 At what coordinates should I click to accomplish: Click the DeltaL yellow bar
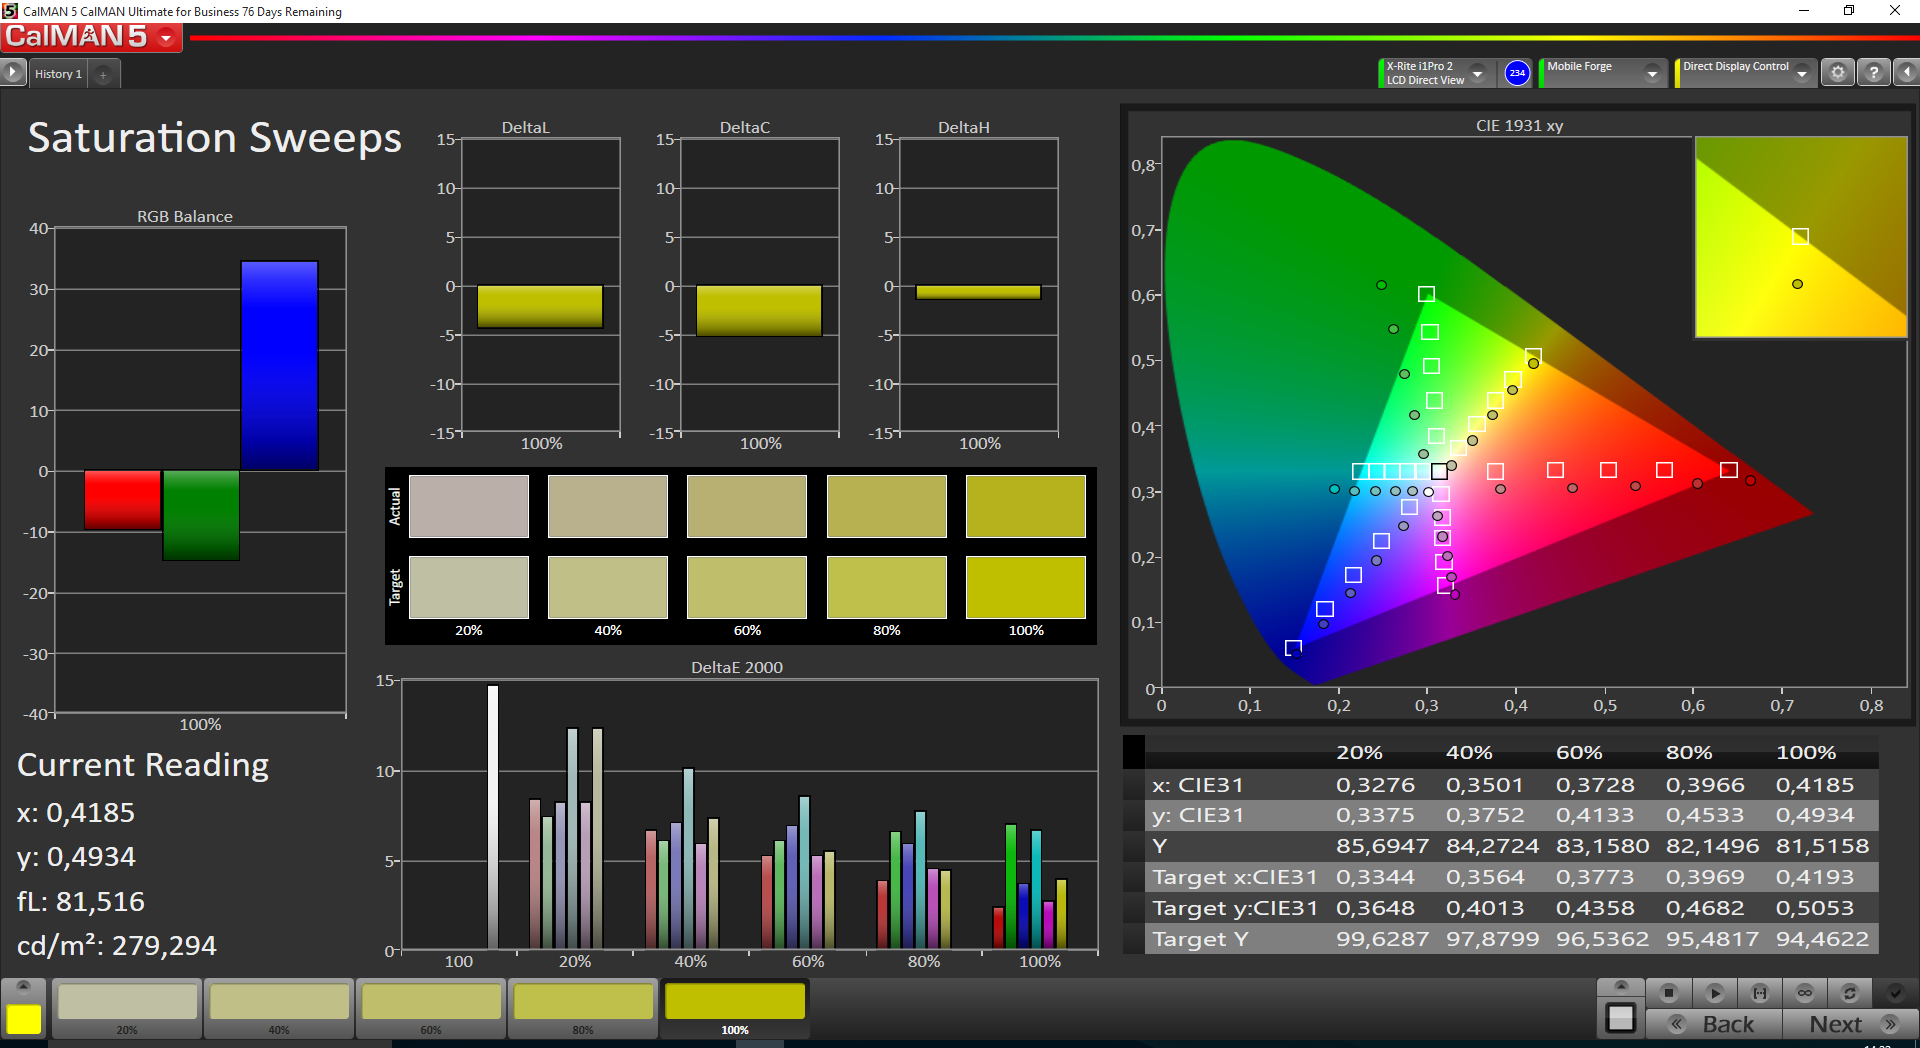point(540,307)
